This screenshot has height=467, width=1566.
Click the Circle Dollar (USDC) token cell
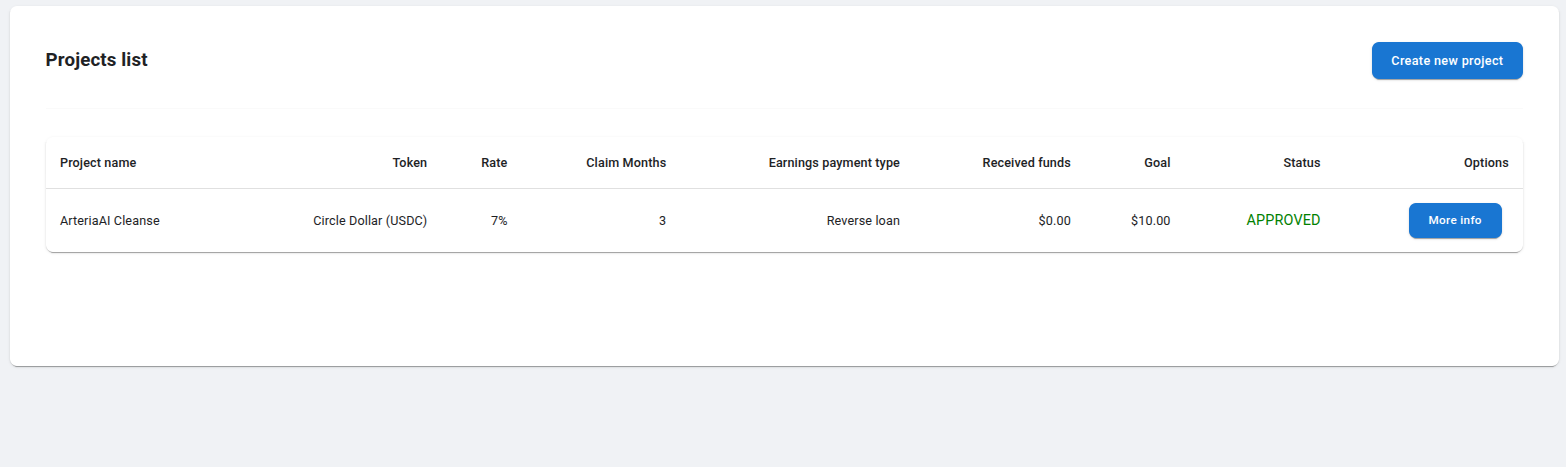[370, 221]
